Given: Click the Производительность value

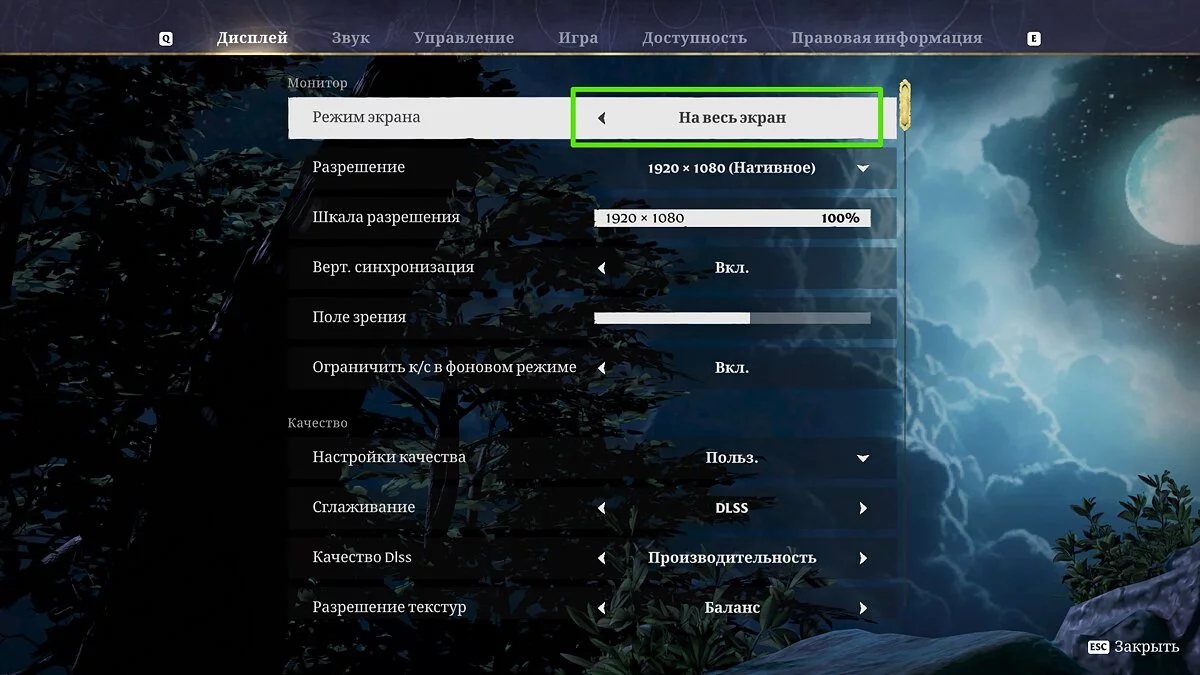Looking at the screenshot, I should [x=732, y=558].
